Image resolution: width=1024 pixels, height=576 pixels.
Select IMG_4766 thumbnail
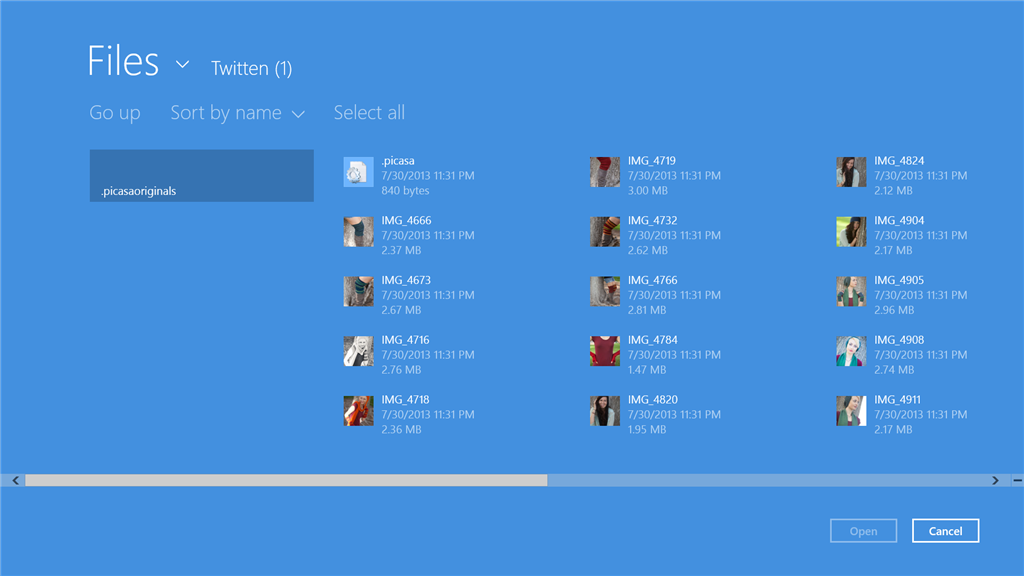coord(605,291)
